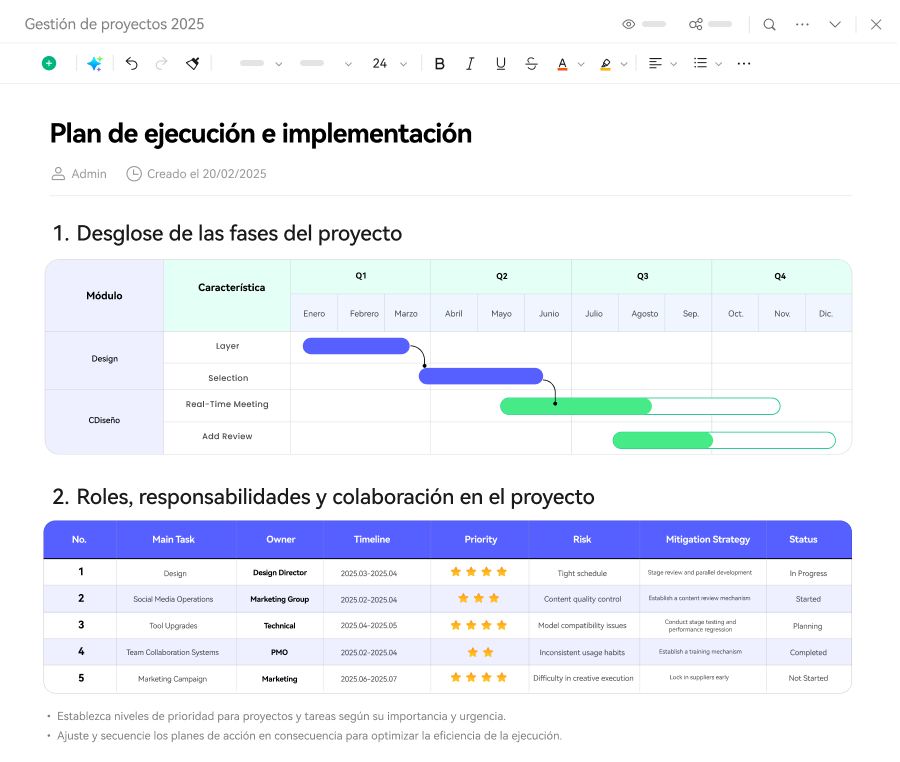Select the format painter tool
Image resolution: width=900 pixels, height=762 pixels.
pyautogui.click(x=193, y=63)
